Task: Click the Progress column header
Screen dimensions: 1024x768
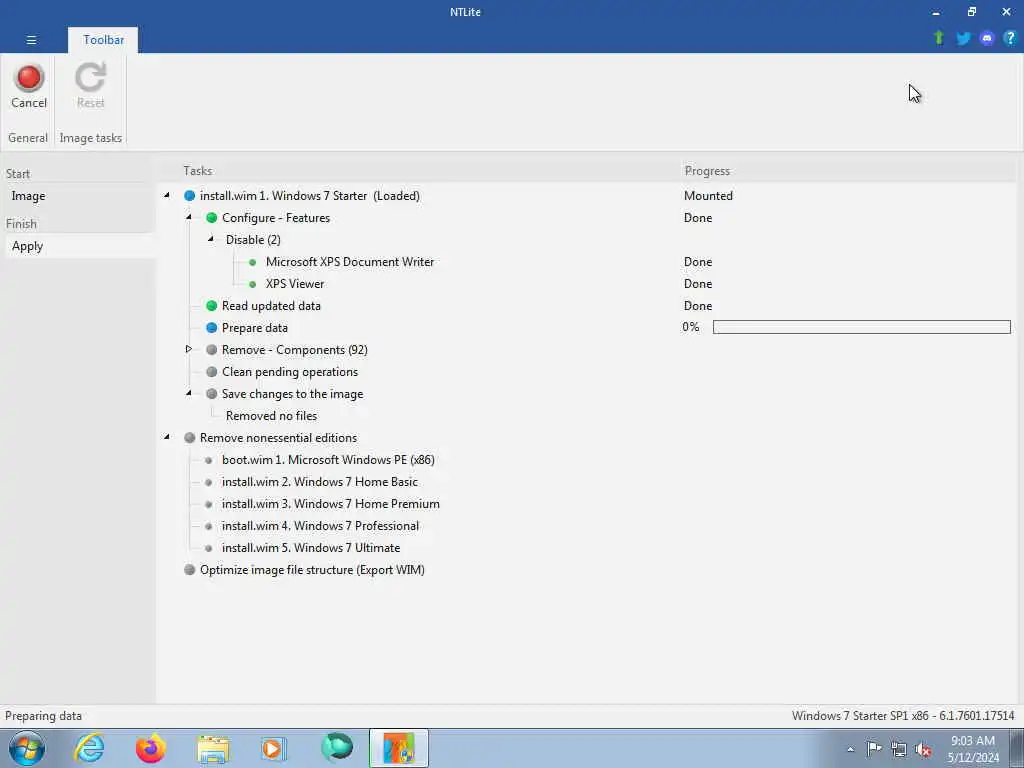Action: point(707,171)
